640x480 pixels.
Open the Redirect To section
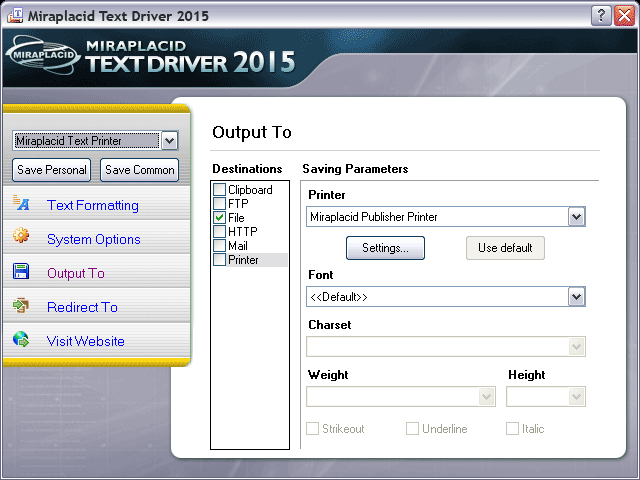[82, 307]
